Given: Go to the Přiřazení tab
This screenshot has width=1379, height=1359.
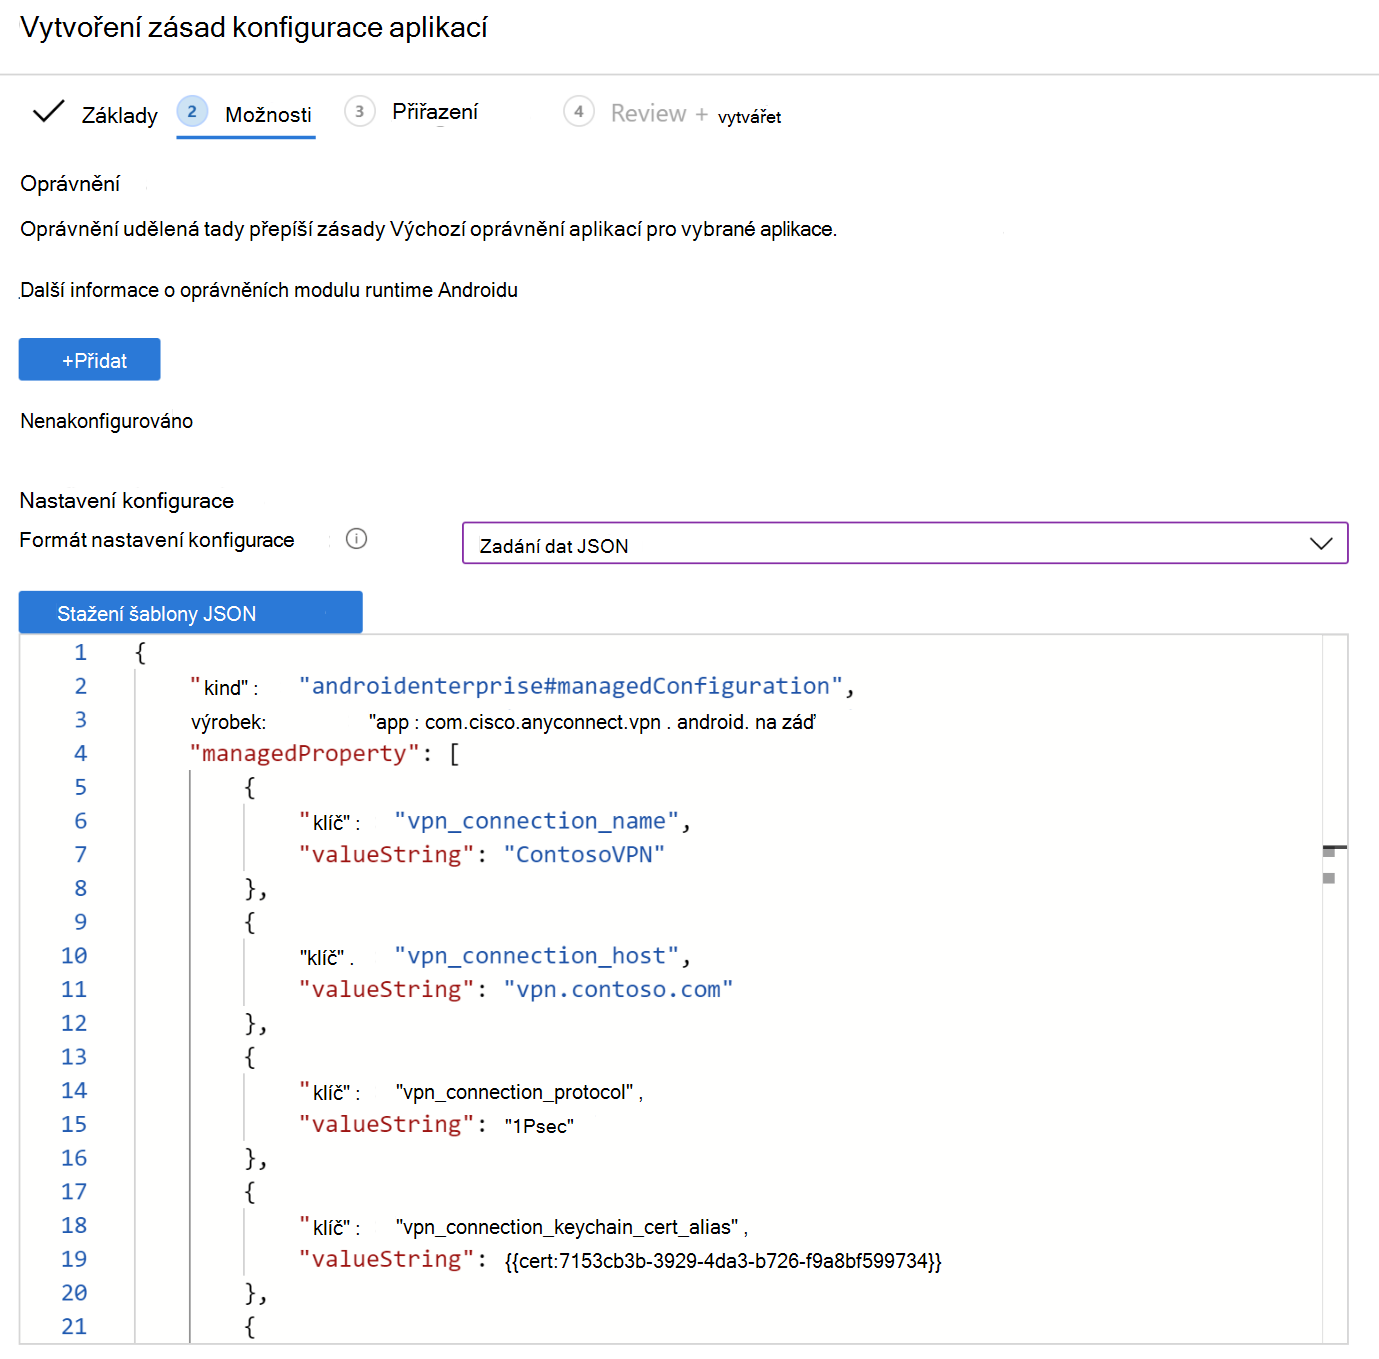Looking at the screenshot, I should [x=435, y=112].
